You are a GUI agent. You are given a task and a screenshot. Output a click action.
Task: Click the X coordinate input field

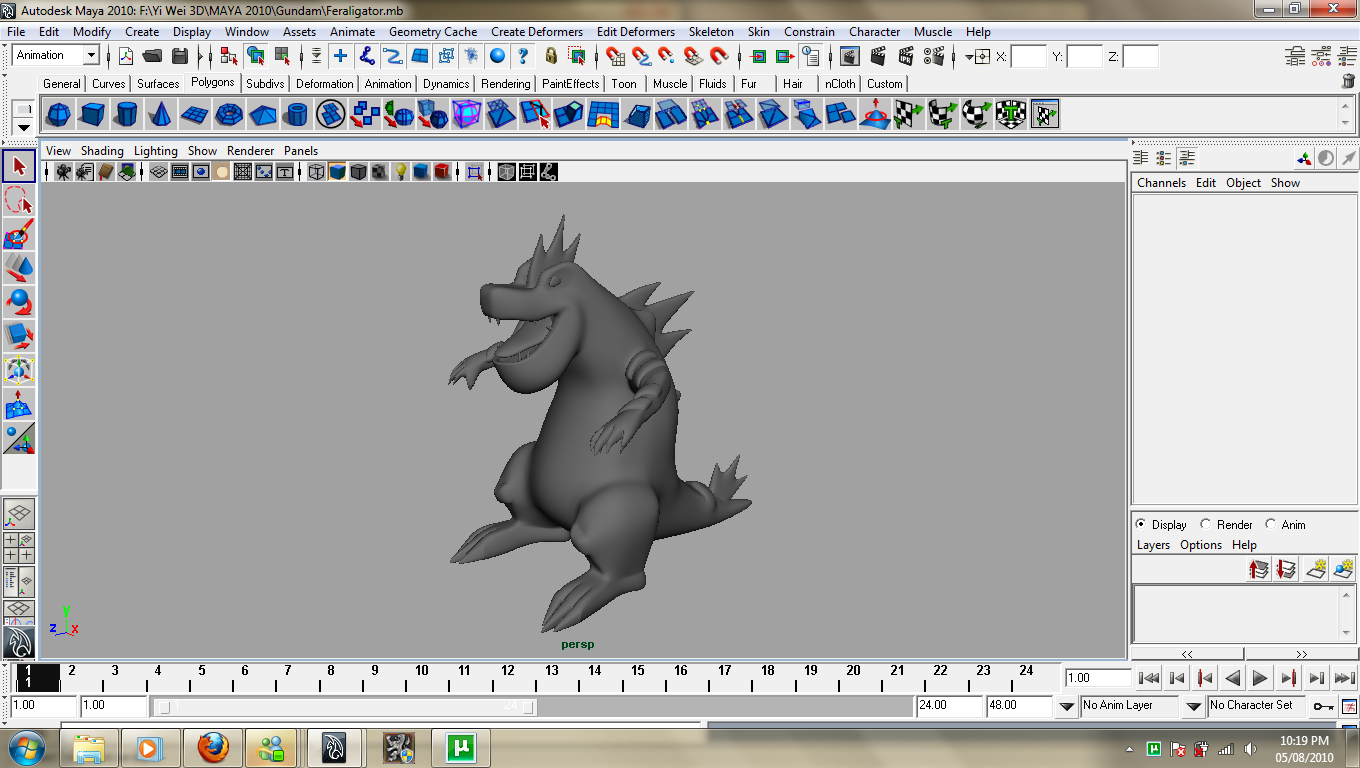(1028, 56)
